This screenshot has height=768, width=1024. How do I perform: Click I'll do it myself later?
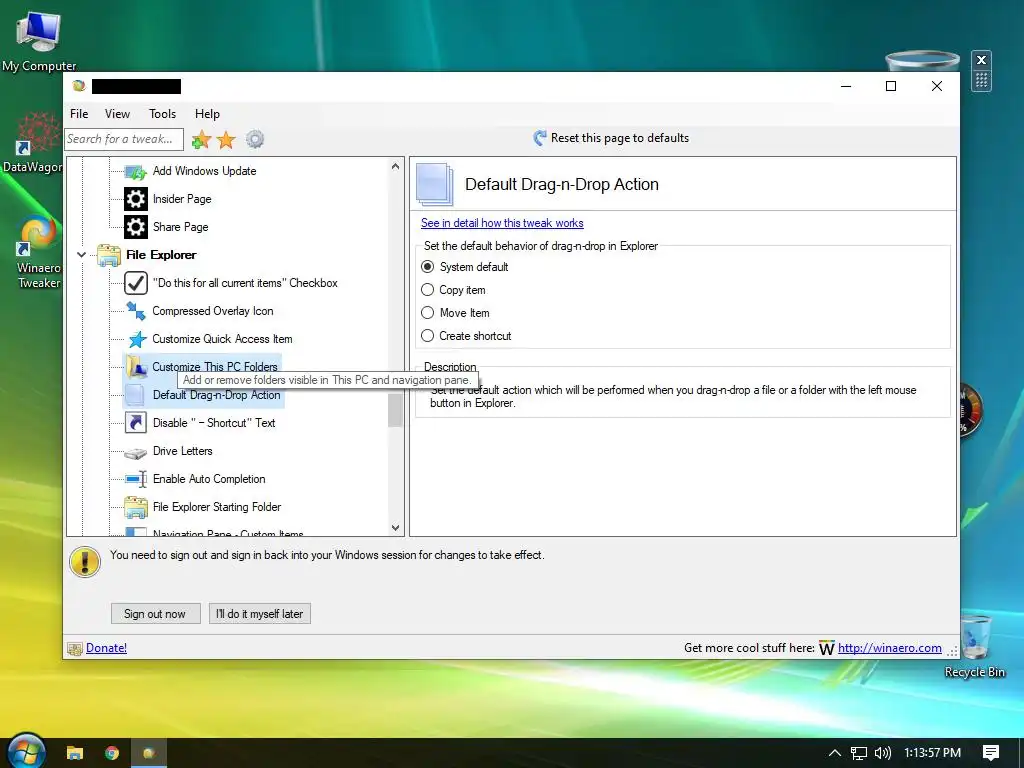click(259, 614)
